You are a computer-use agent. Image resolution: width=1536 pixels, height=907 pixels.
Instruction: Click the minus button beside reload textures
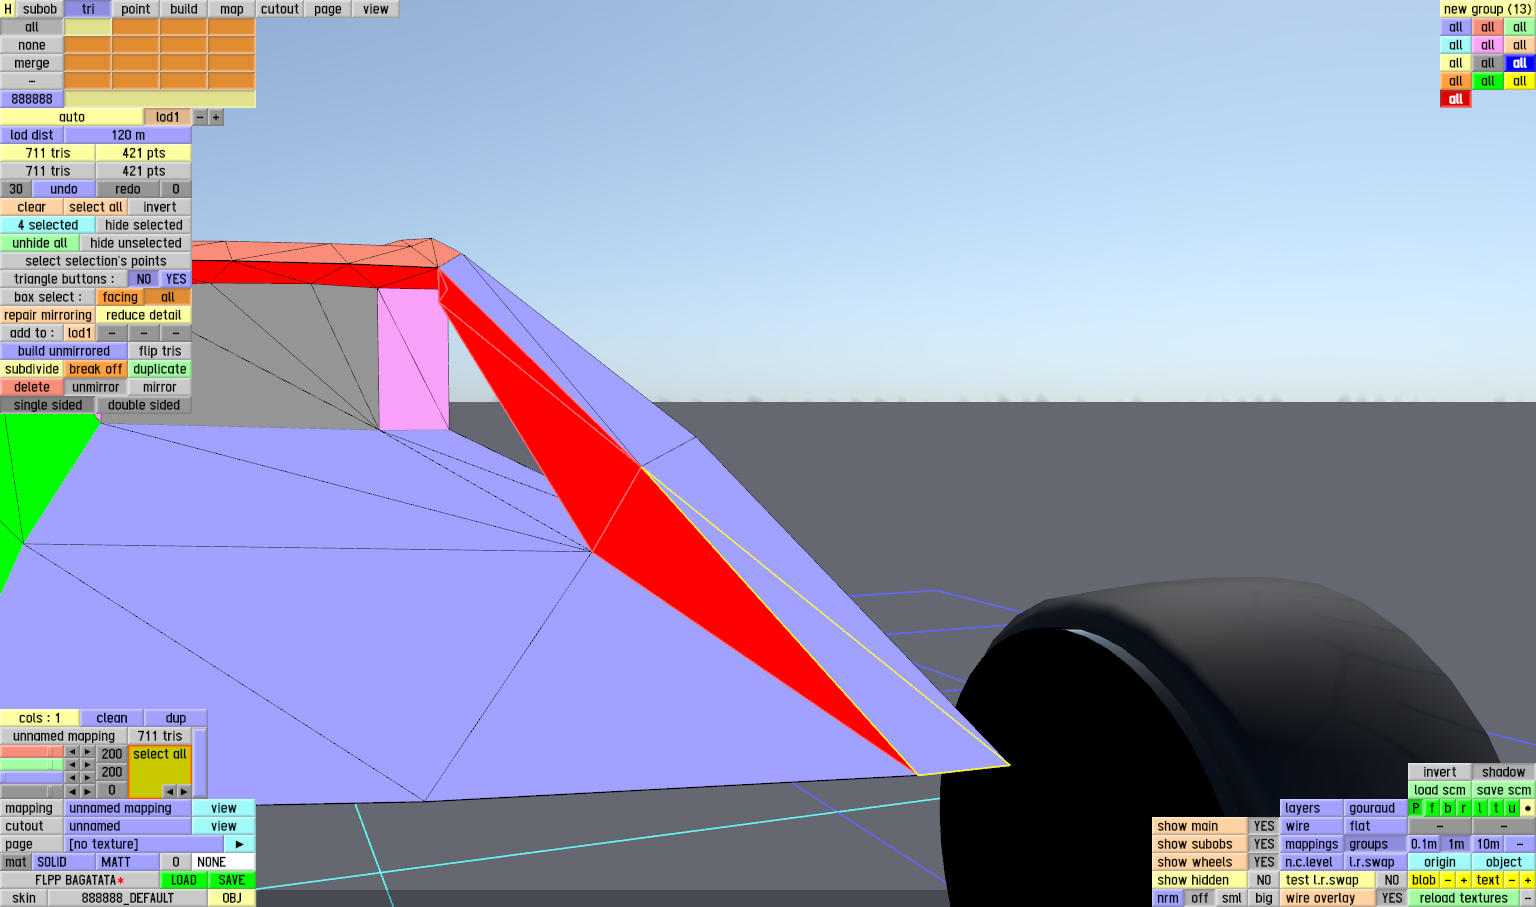(x=1528, y=898)
